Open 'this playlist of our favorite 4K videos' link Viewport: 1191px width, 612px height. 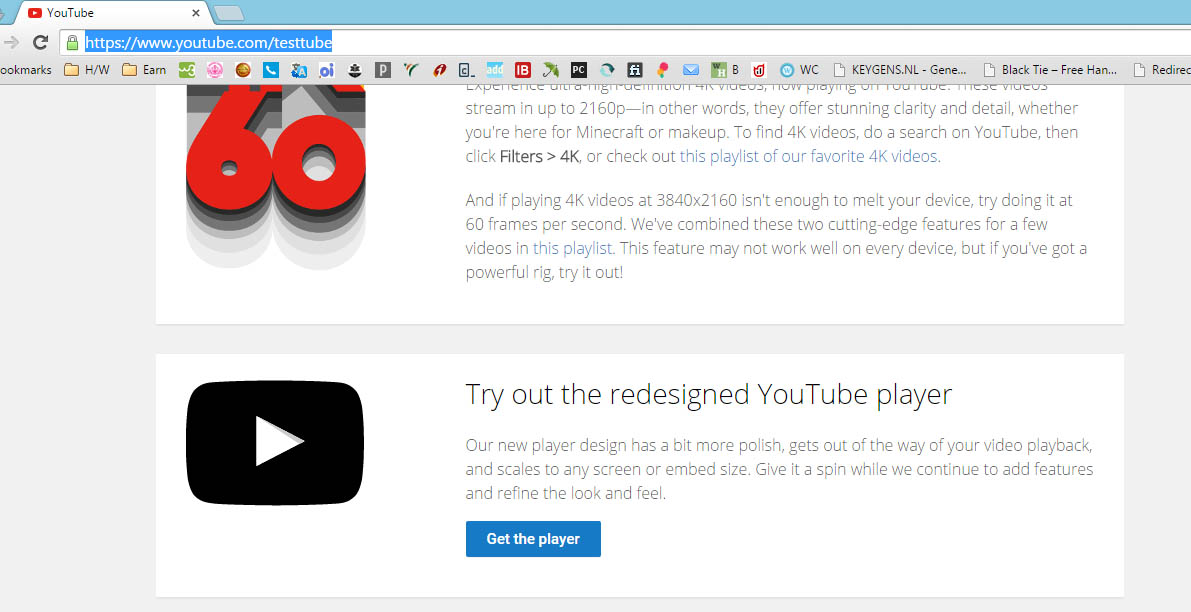(x=809, y=156)
